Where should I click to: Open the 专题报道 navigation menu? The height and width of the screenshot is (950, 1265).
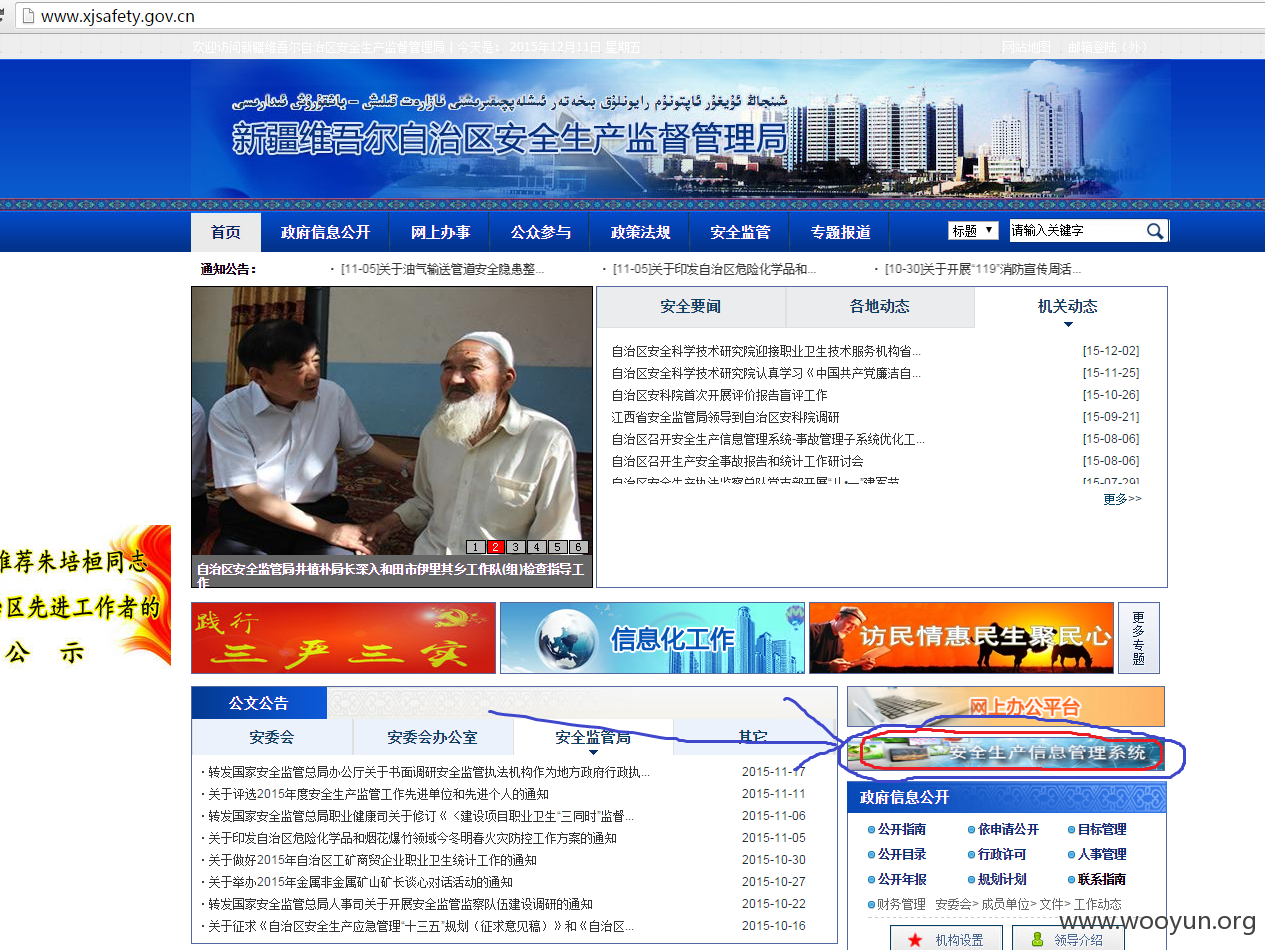pos(841,232)
